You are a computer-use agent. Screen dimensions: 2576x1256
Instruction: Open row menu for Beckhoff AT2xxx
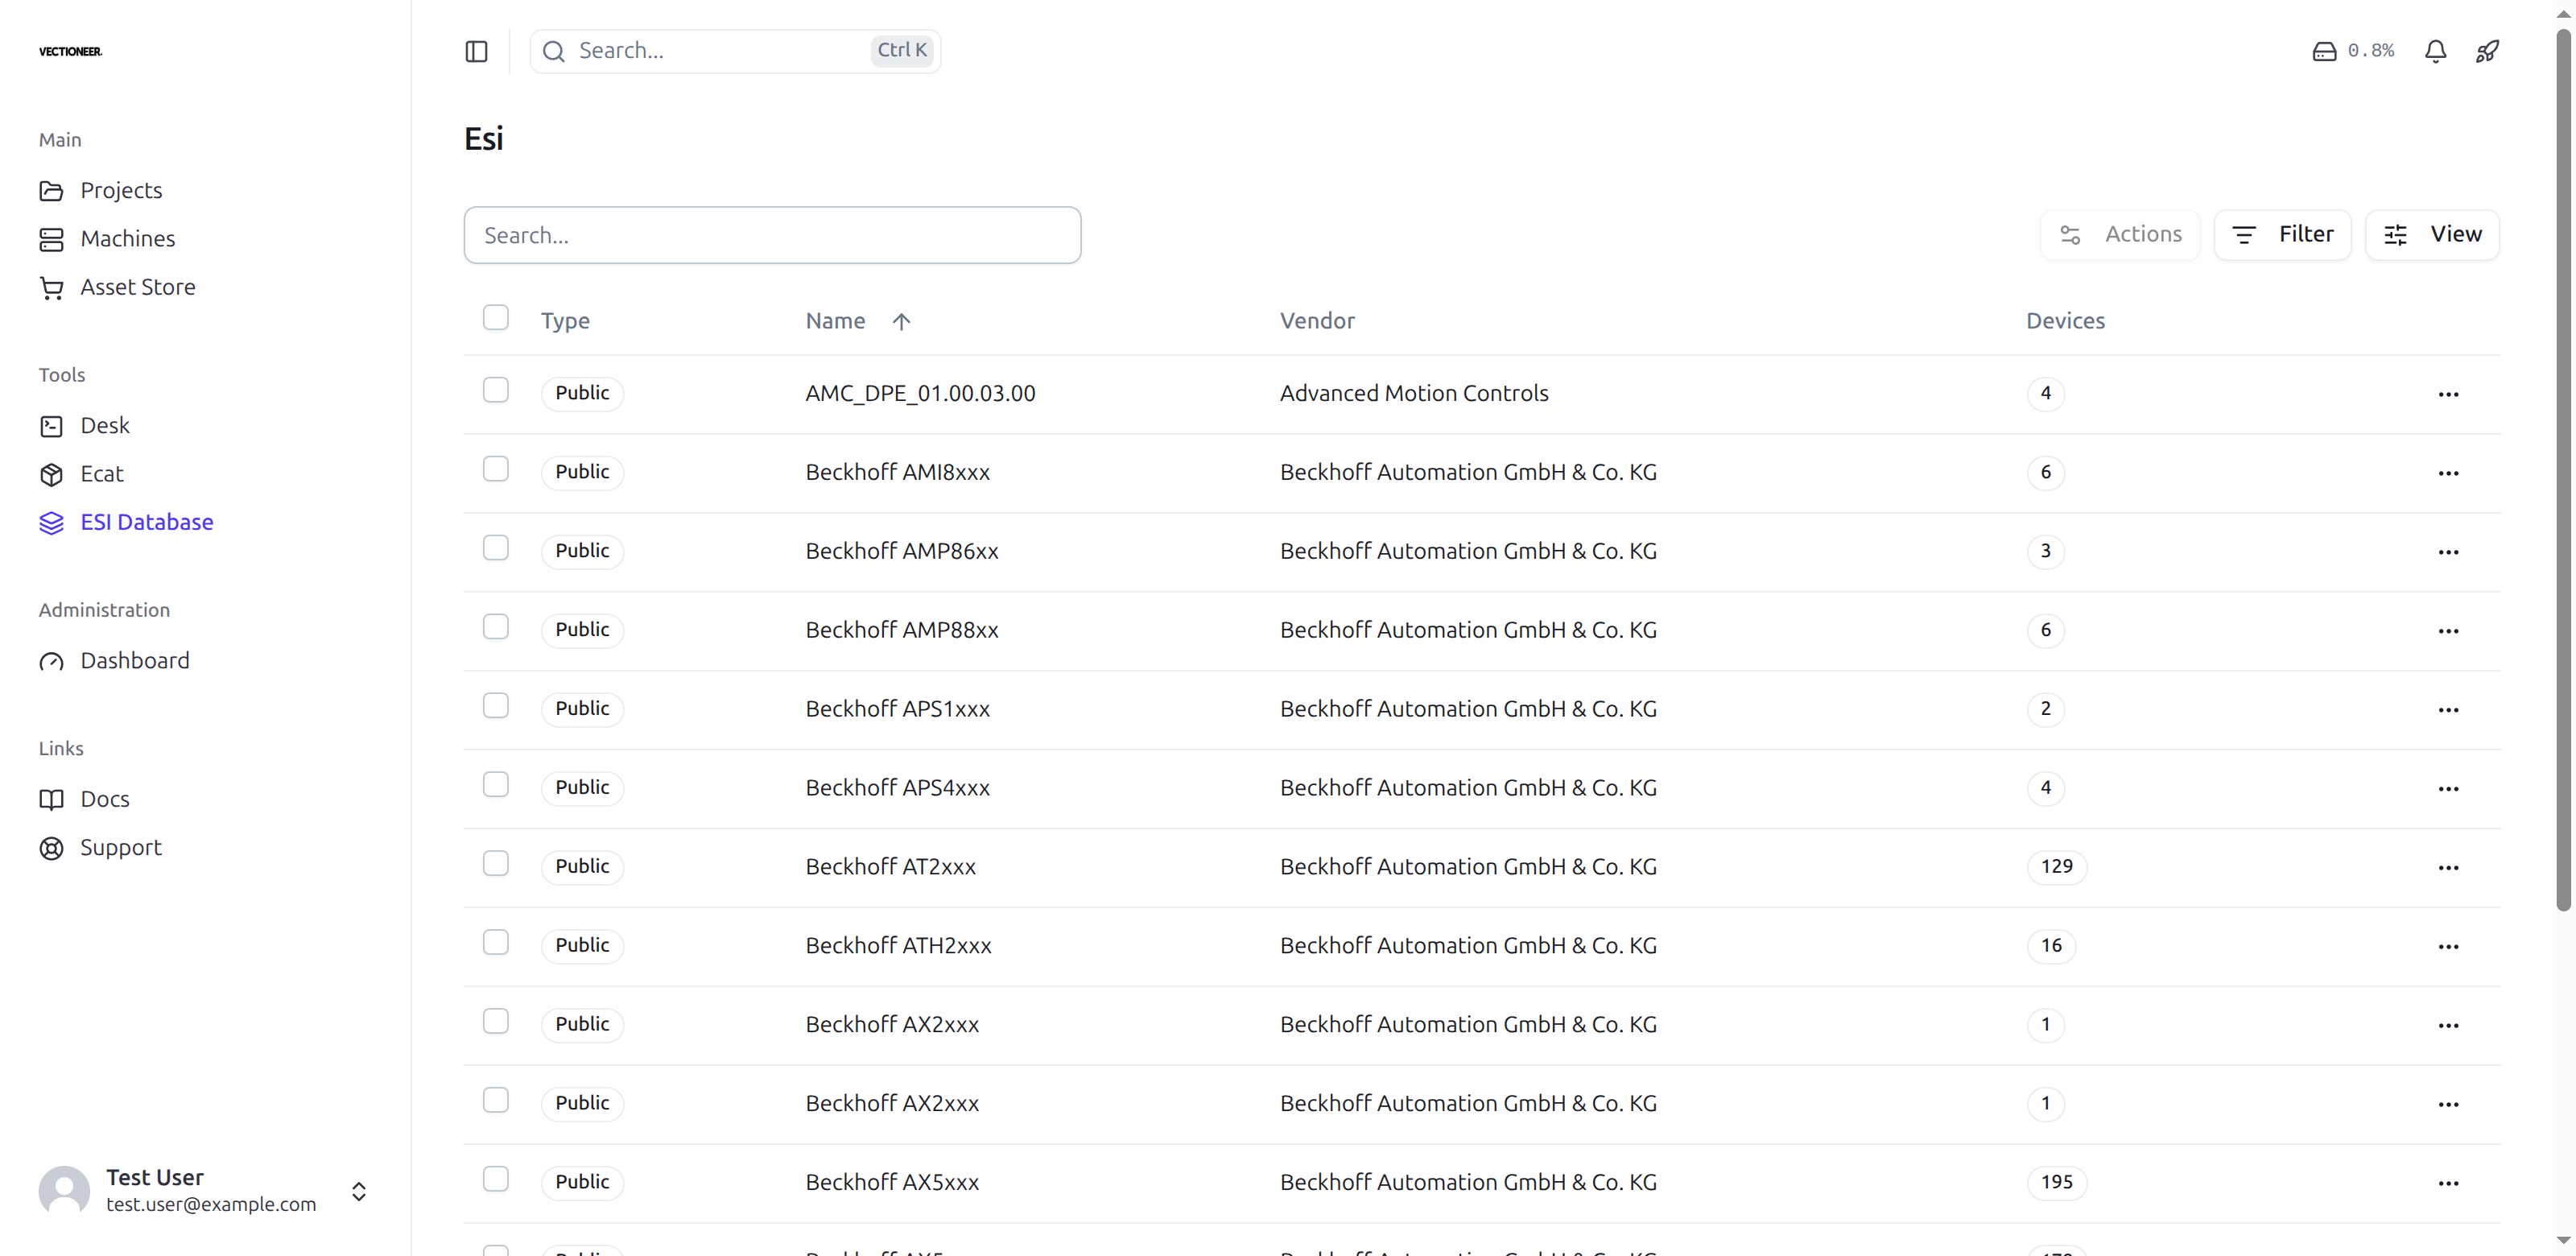point(2448,868)
